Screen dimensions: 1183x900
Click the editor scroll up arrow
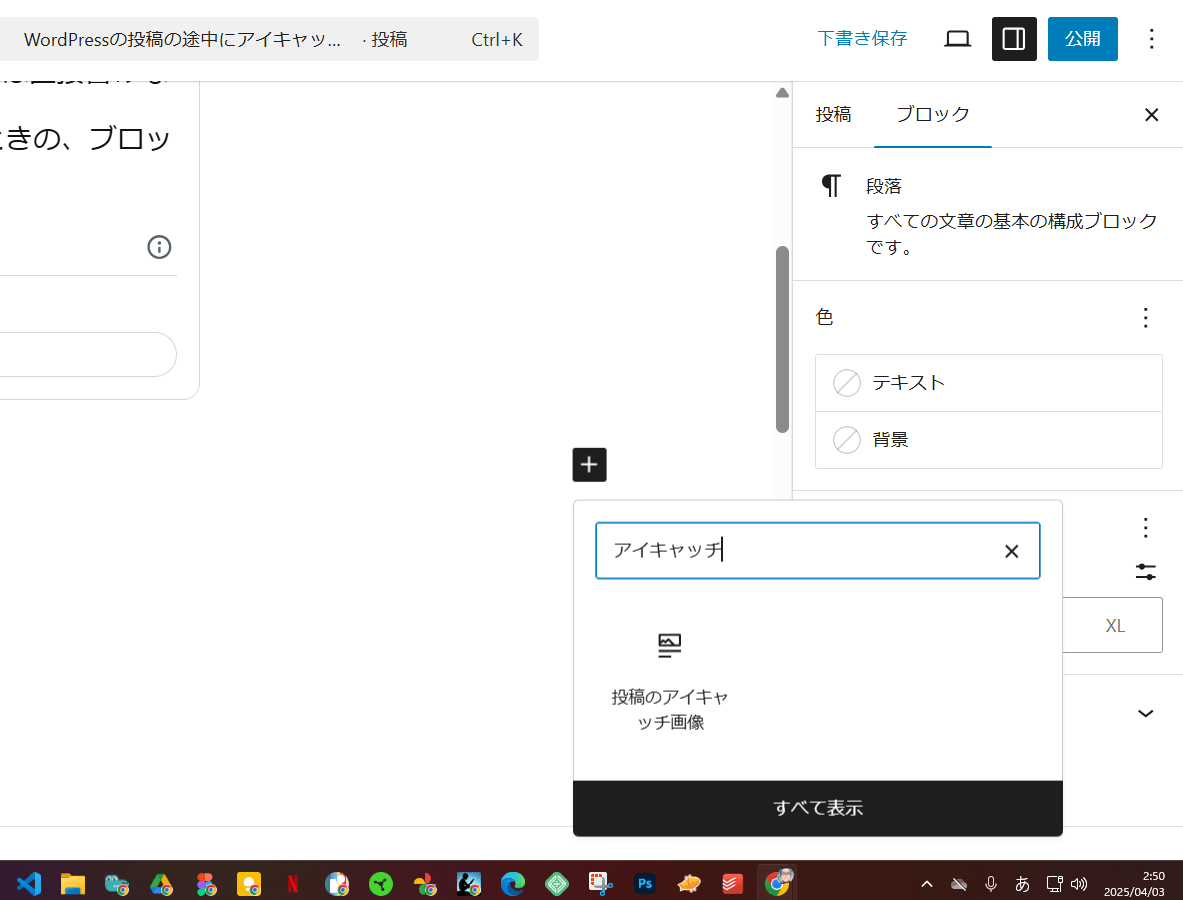tap(782, 93)
